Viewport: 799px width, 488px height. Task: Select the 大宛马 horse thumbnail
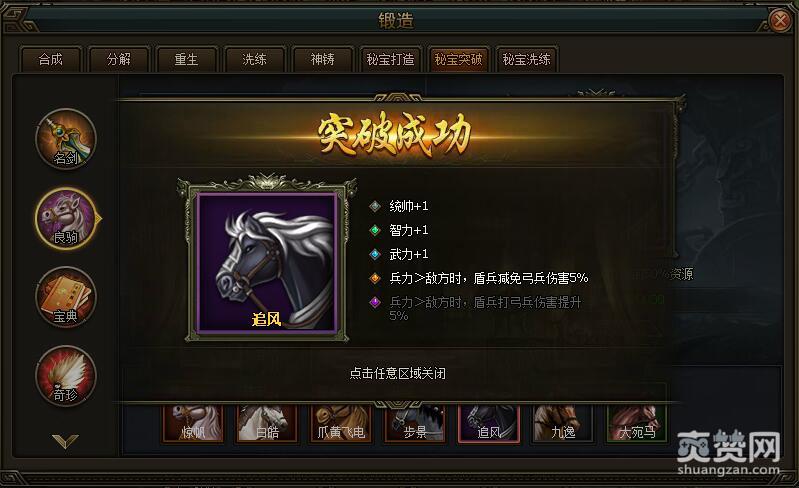637,423
